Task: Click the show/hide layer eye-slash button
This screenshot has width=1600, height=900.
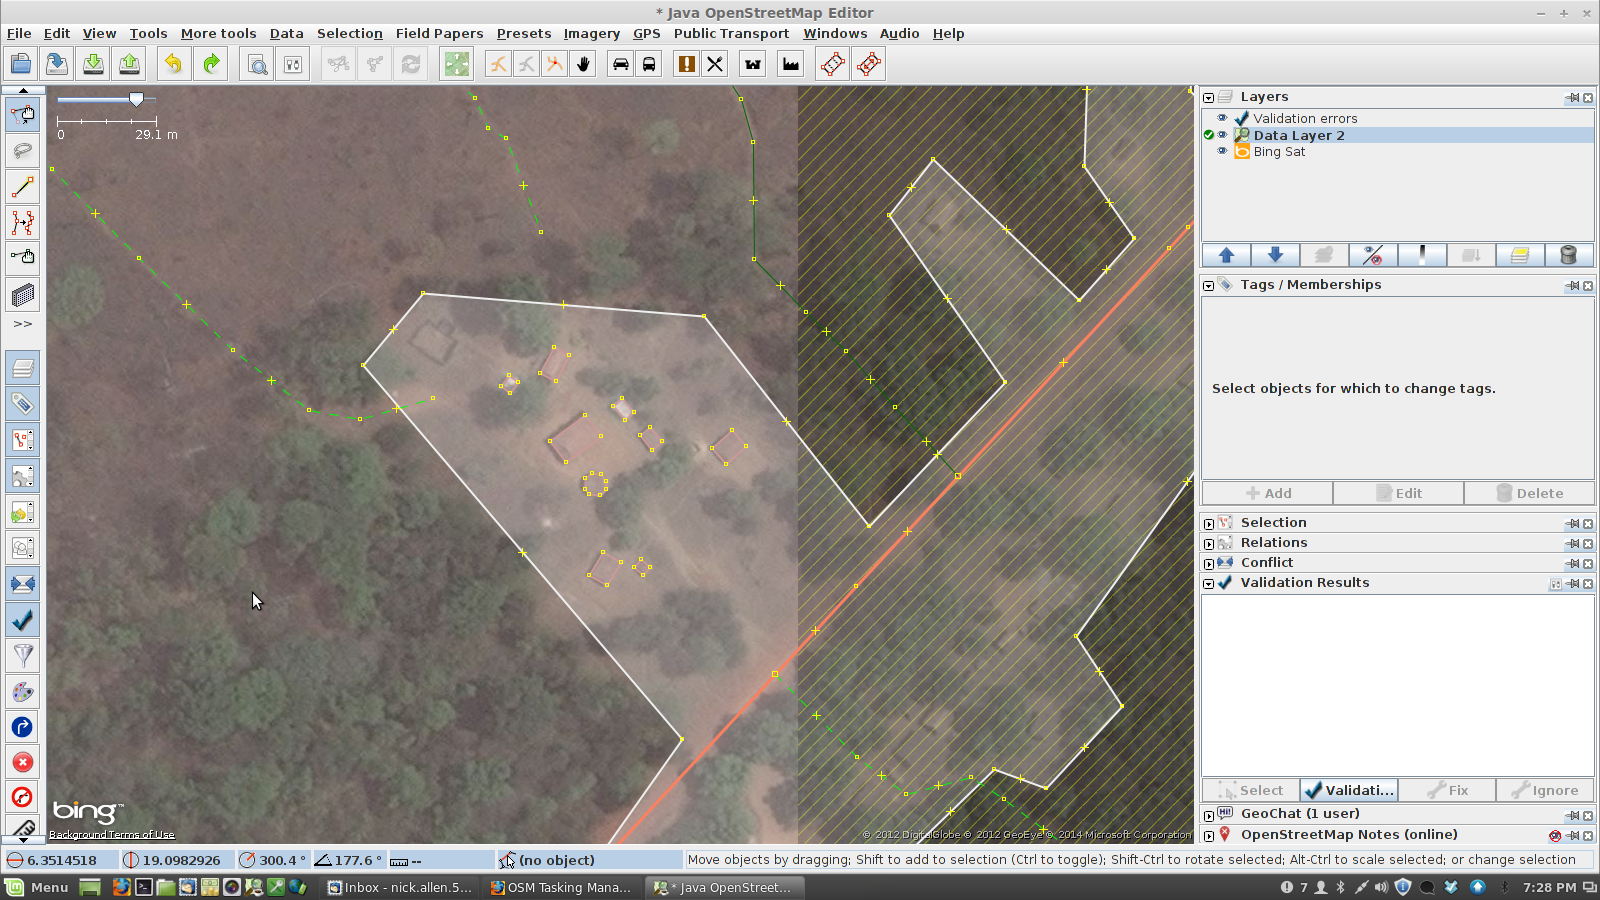Action: tap(1372, 255)
